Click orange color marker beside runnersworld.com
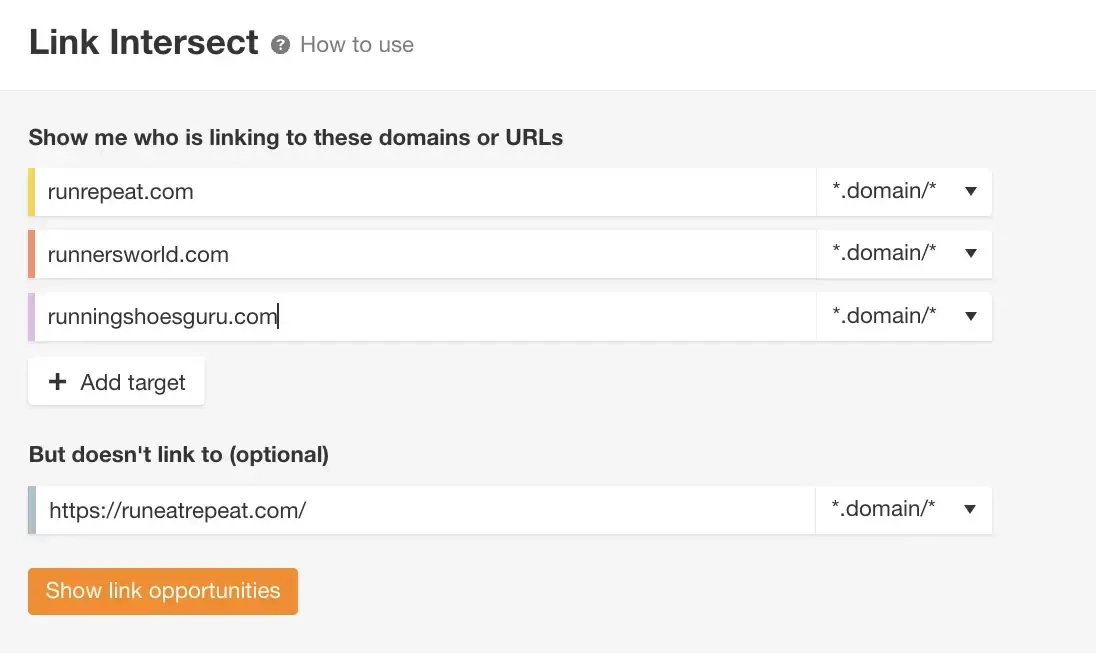The image size is (1096, 660). 32,254
